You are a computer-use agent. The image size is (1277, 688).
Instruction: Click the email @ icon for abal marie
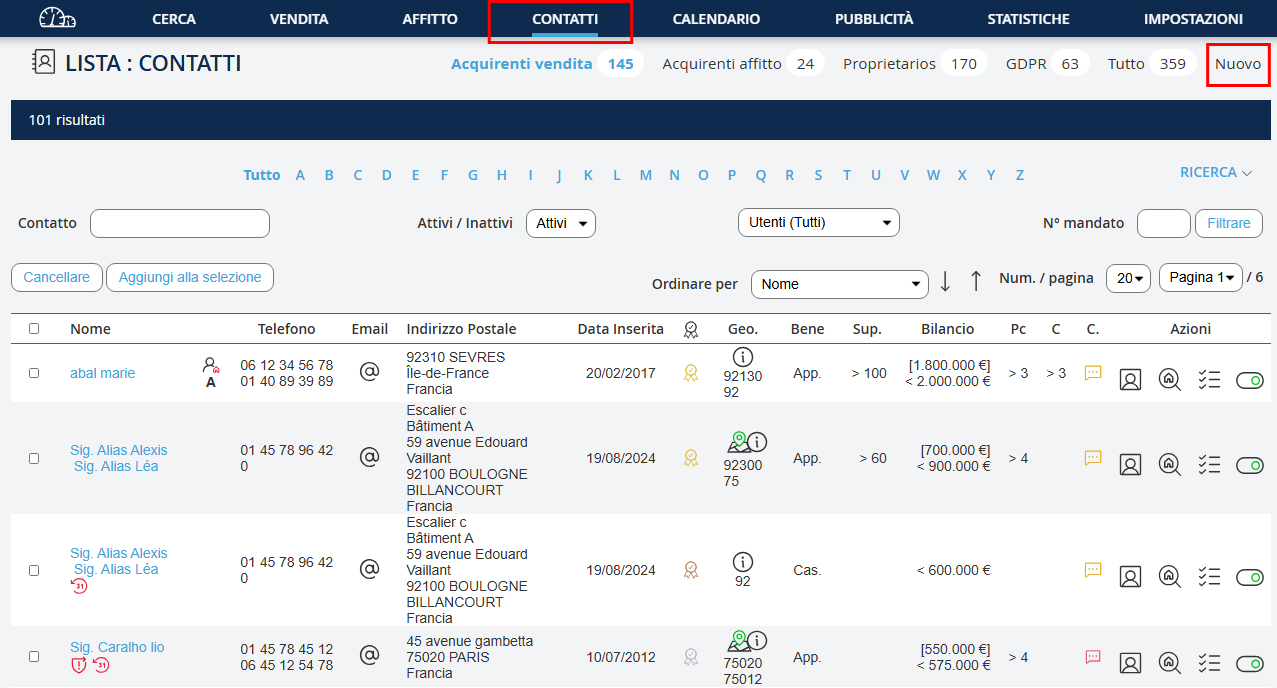coord(369,372)
